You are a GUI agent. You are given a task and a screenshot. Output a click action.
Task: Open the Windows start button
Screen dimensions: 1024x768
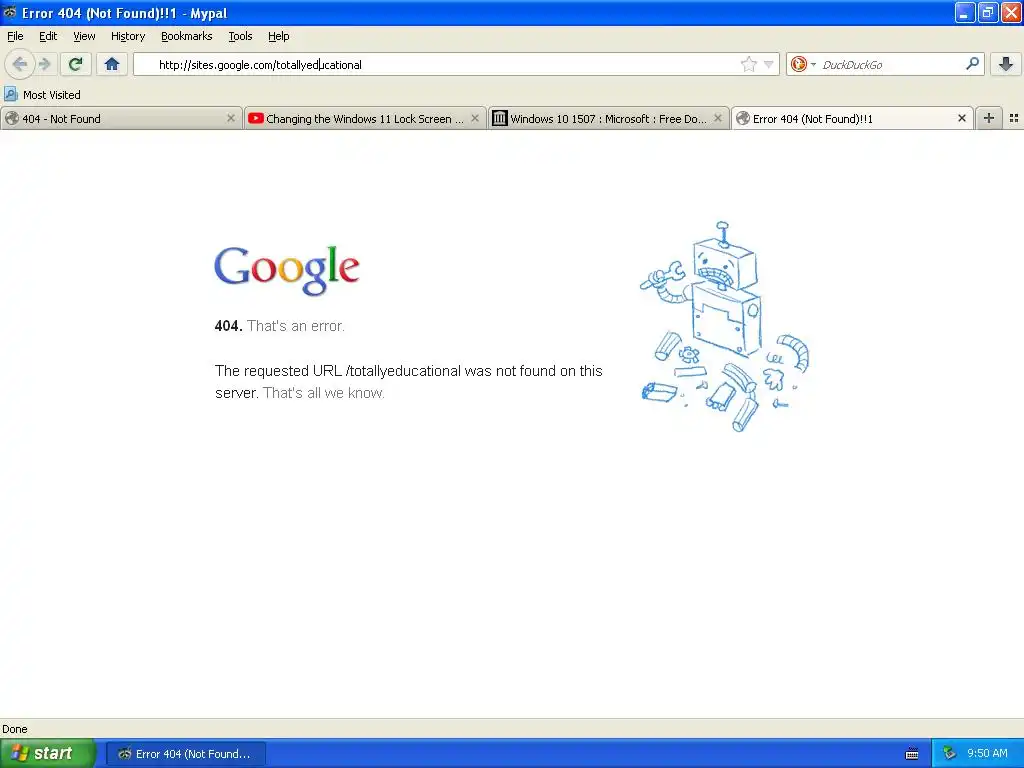point(48,753)
